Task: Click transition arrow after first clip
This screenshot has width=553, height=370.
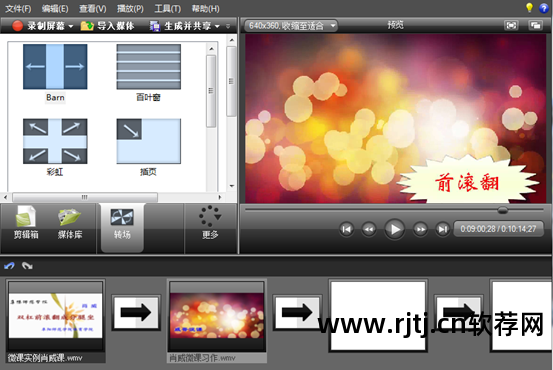Action: click(x=136, y=313)
